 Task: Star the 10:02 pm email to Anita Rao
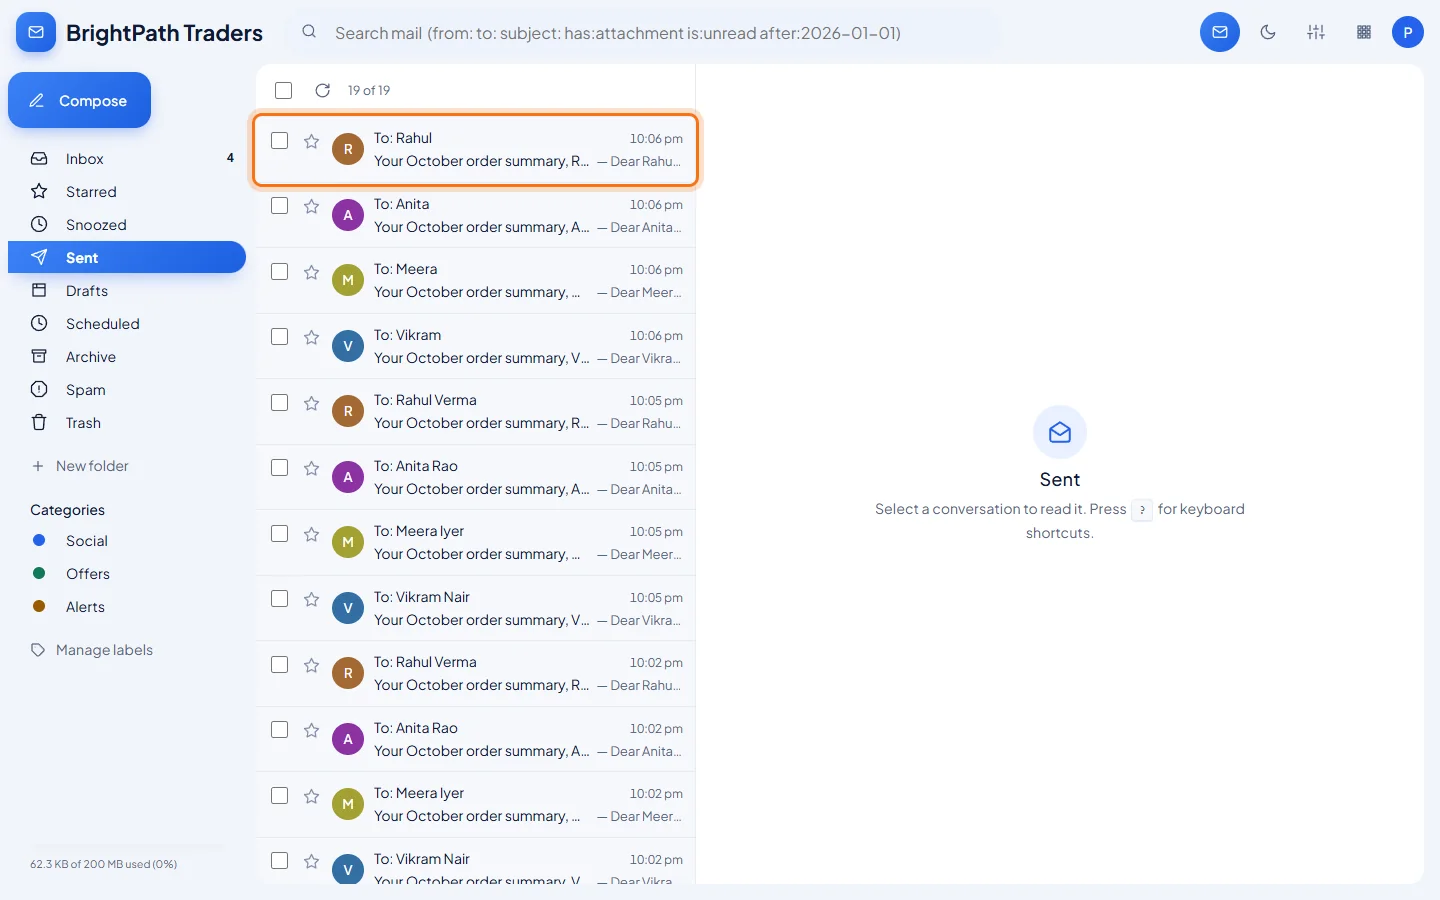[312, 730]
